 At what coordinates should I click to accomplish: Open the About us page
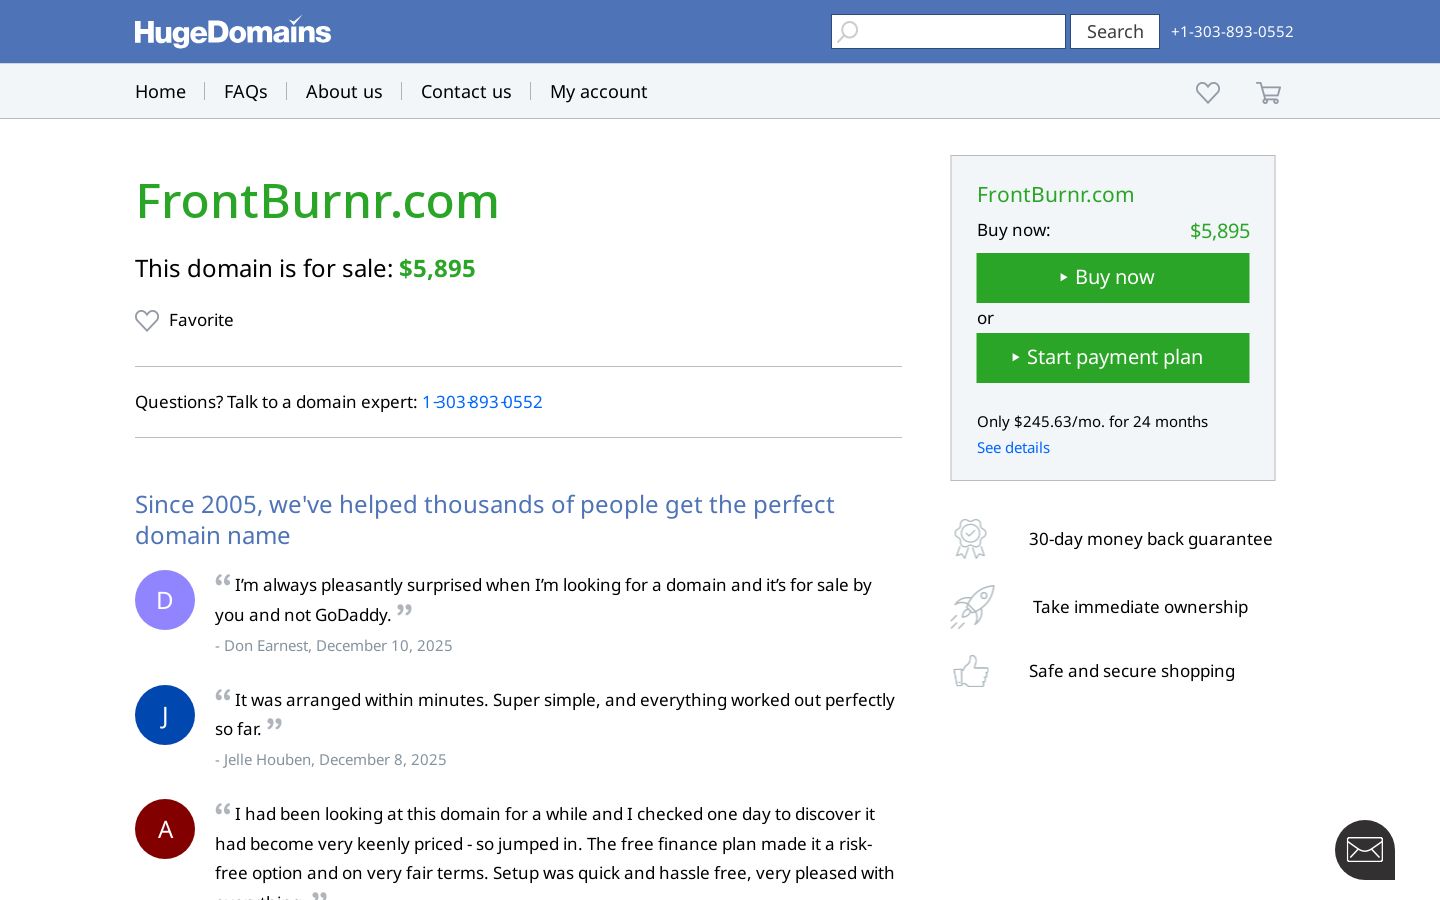(344, 91)
